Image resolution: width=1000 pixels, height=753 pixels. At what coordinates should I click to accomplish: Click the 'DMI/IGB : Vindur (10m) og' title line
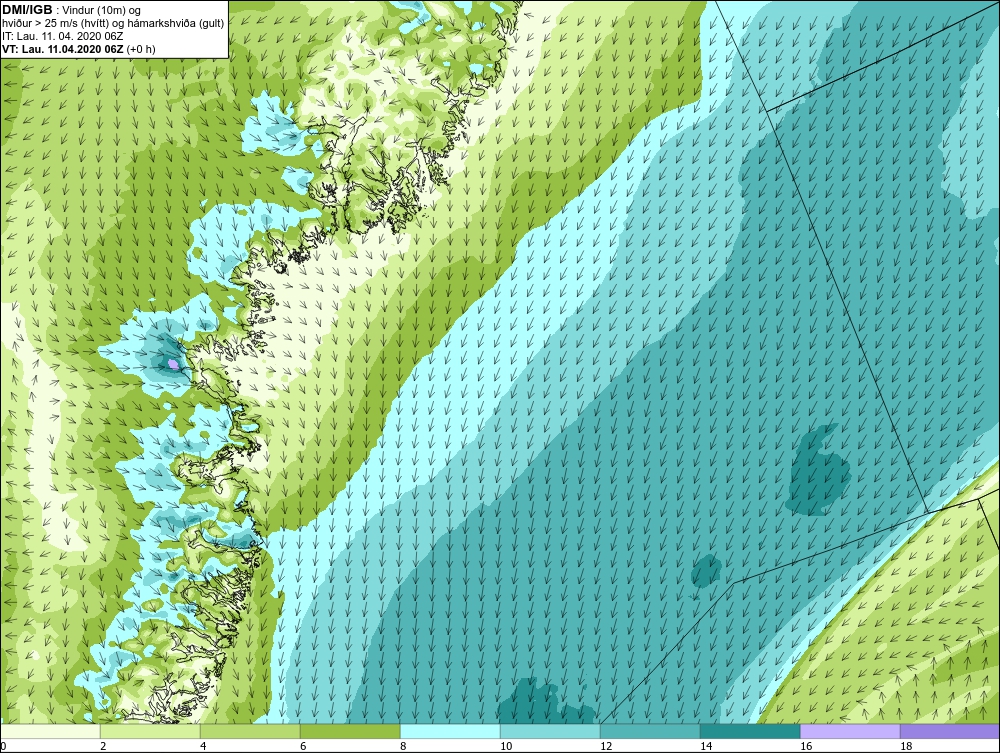[x=71, y=10]
